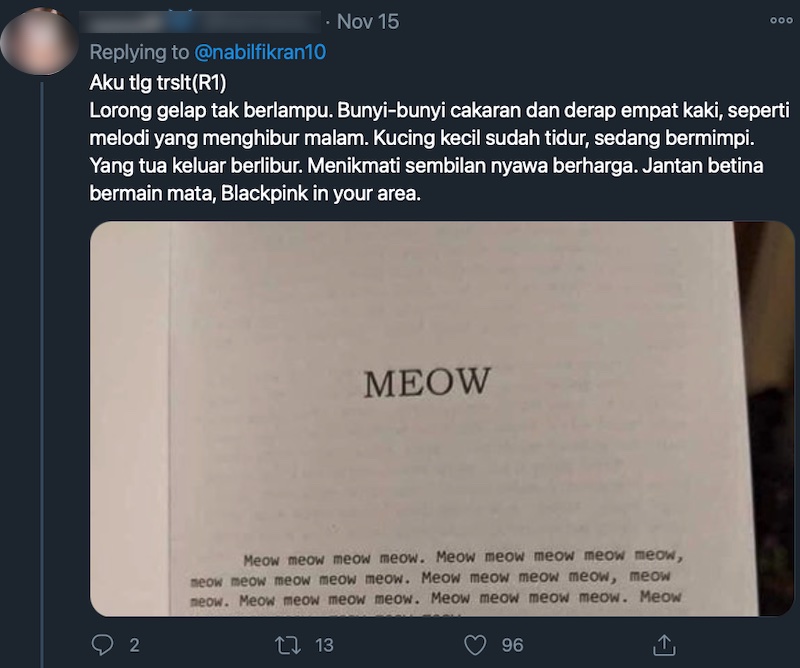
Task: Click the reply count showing 2
Action: tap(135, 645)
